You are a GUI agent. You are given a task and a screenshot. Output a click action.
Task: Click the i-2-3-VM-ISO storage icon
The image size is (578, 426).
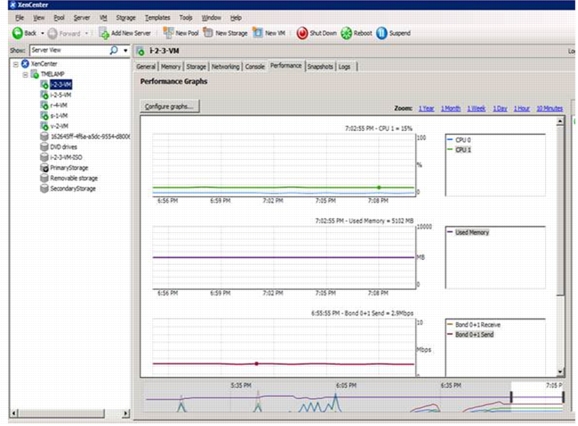tap(44, 157)
